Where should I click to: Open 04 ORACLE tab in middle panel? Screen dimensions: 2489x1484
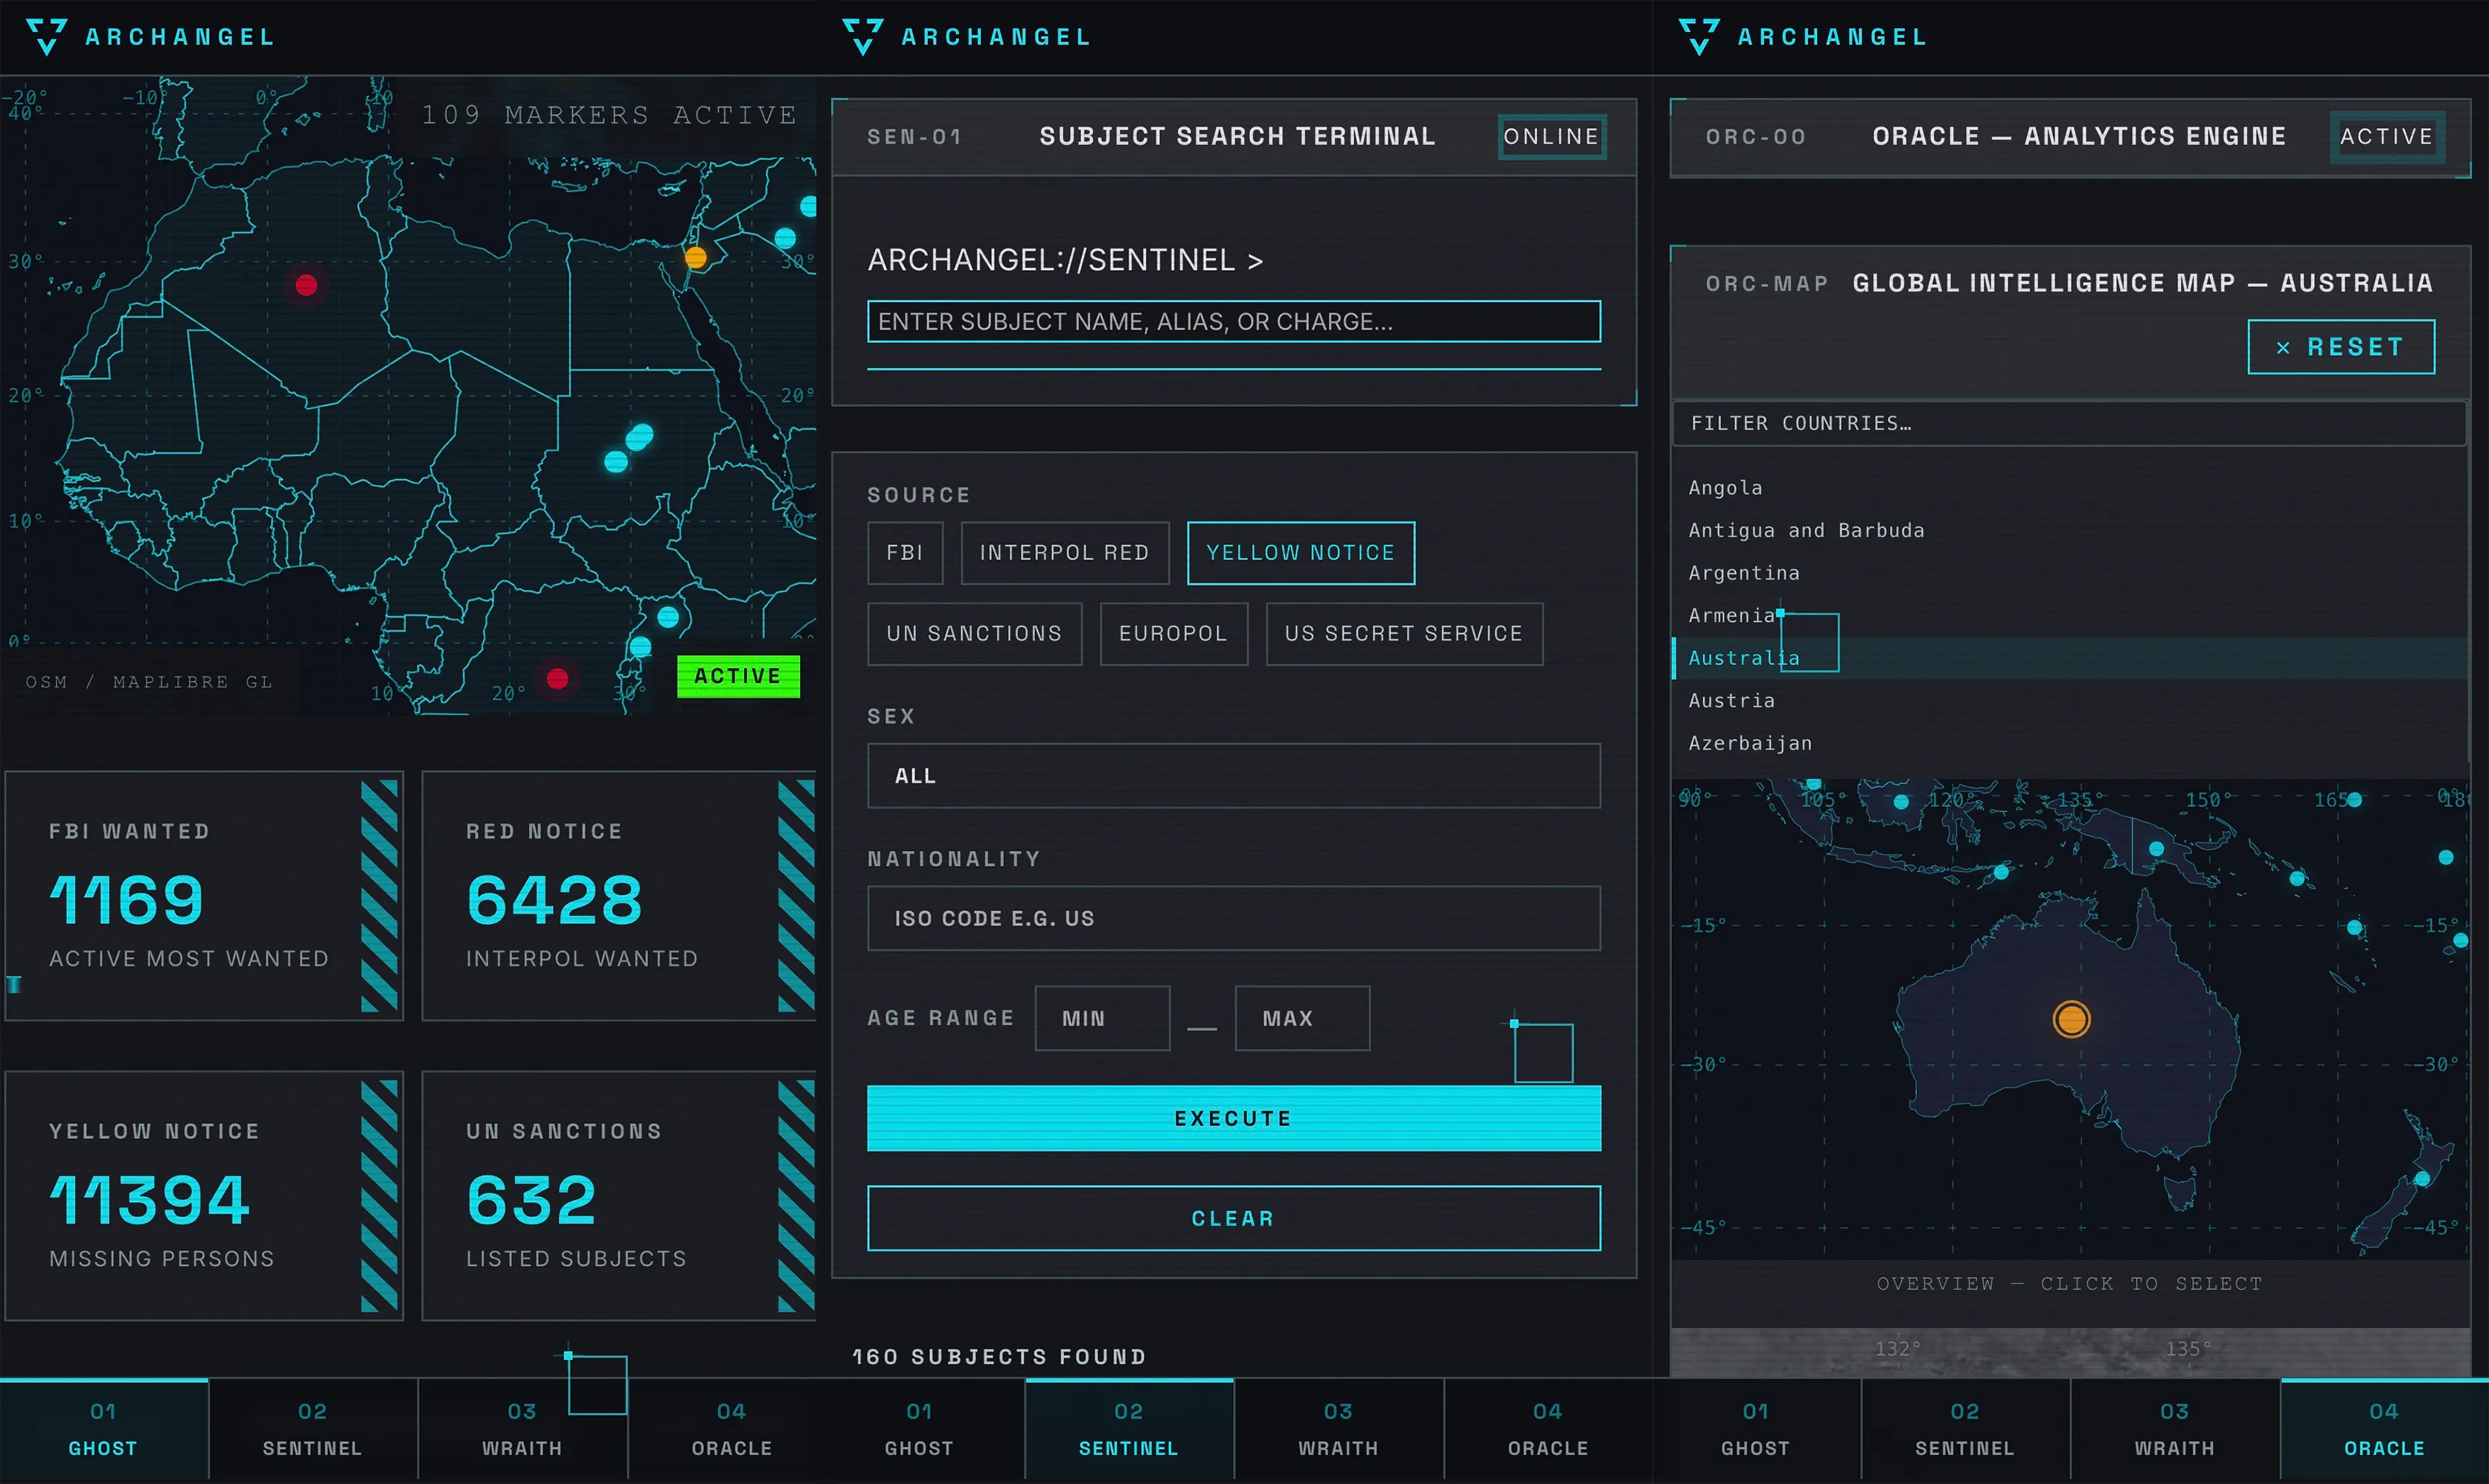(1548, 1430)
